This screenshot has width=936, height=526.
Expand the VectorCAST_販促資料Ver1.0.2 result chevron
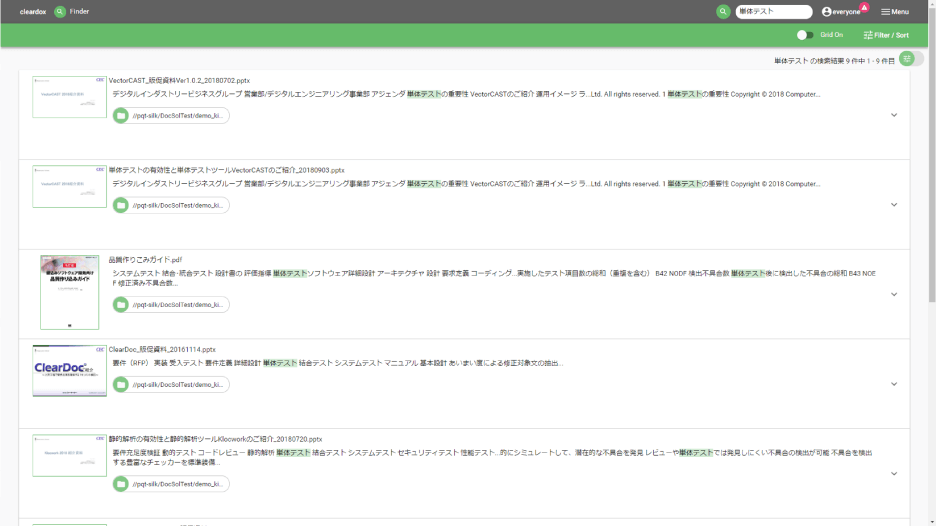pos(894,115)
